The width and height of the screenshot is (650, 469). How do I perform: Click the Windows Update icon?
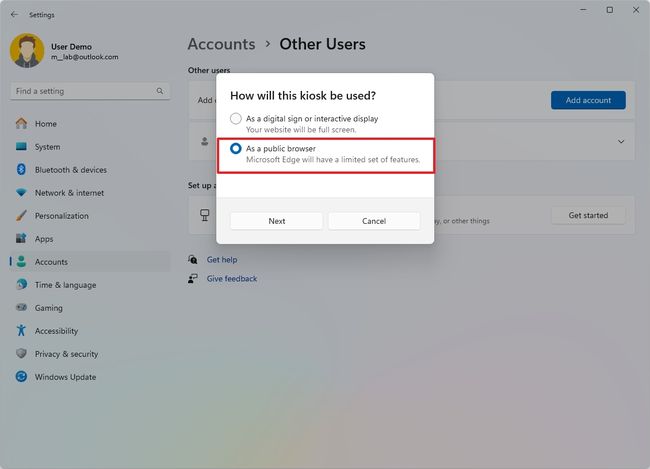click(21, 377)
